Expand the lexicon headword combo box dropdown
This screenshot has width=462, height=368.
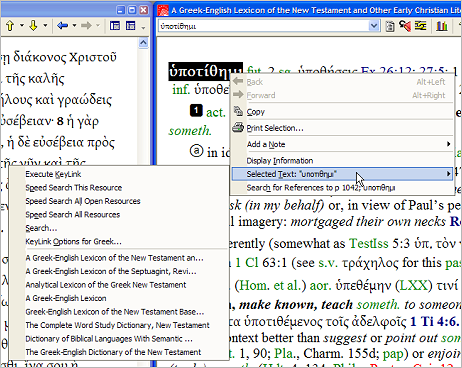[374, 26]
